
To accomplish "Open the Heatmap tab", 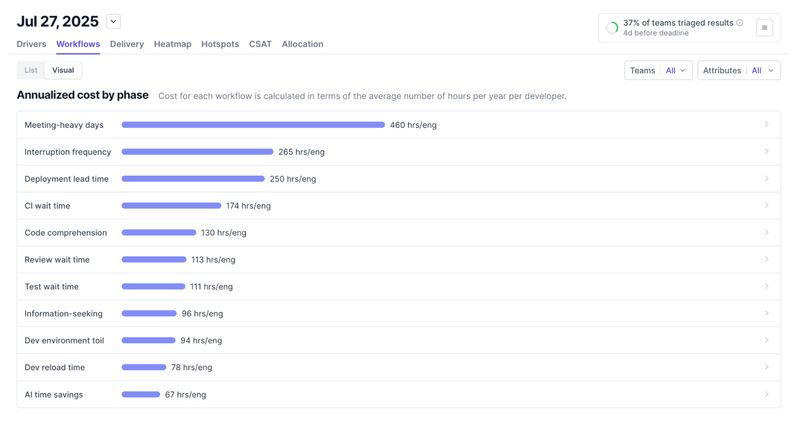I will pos(172,44).
